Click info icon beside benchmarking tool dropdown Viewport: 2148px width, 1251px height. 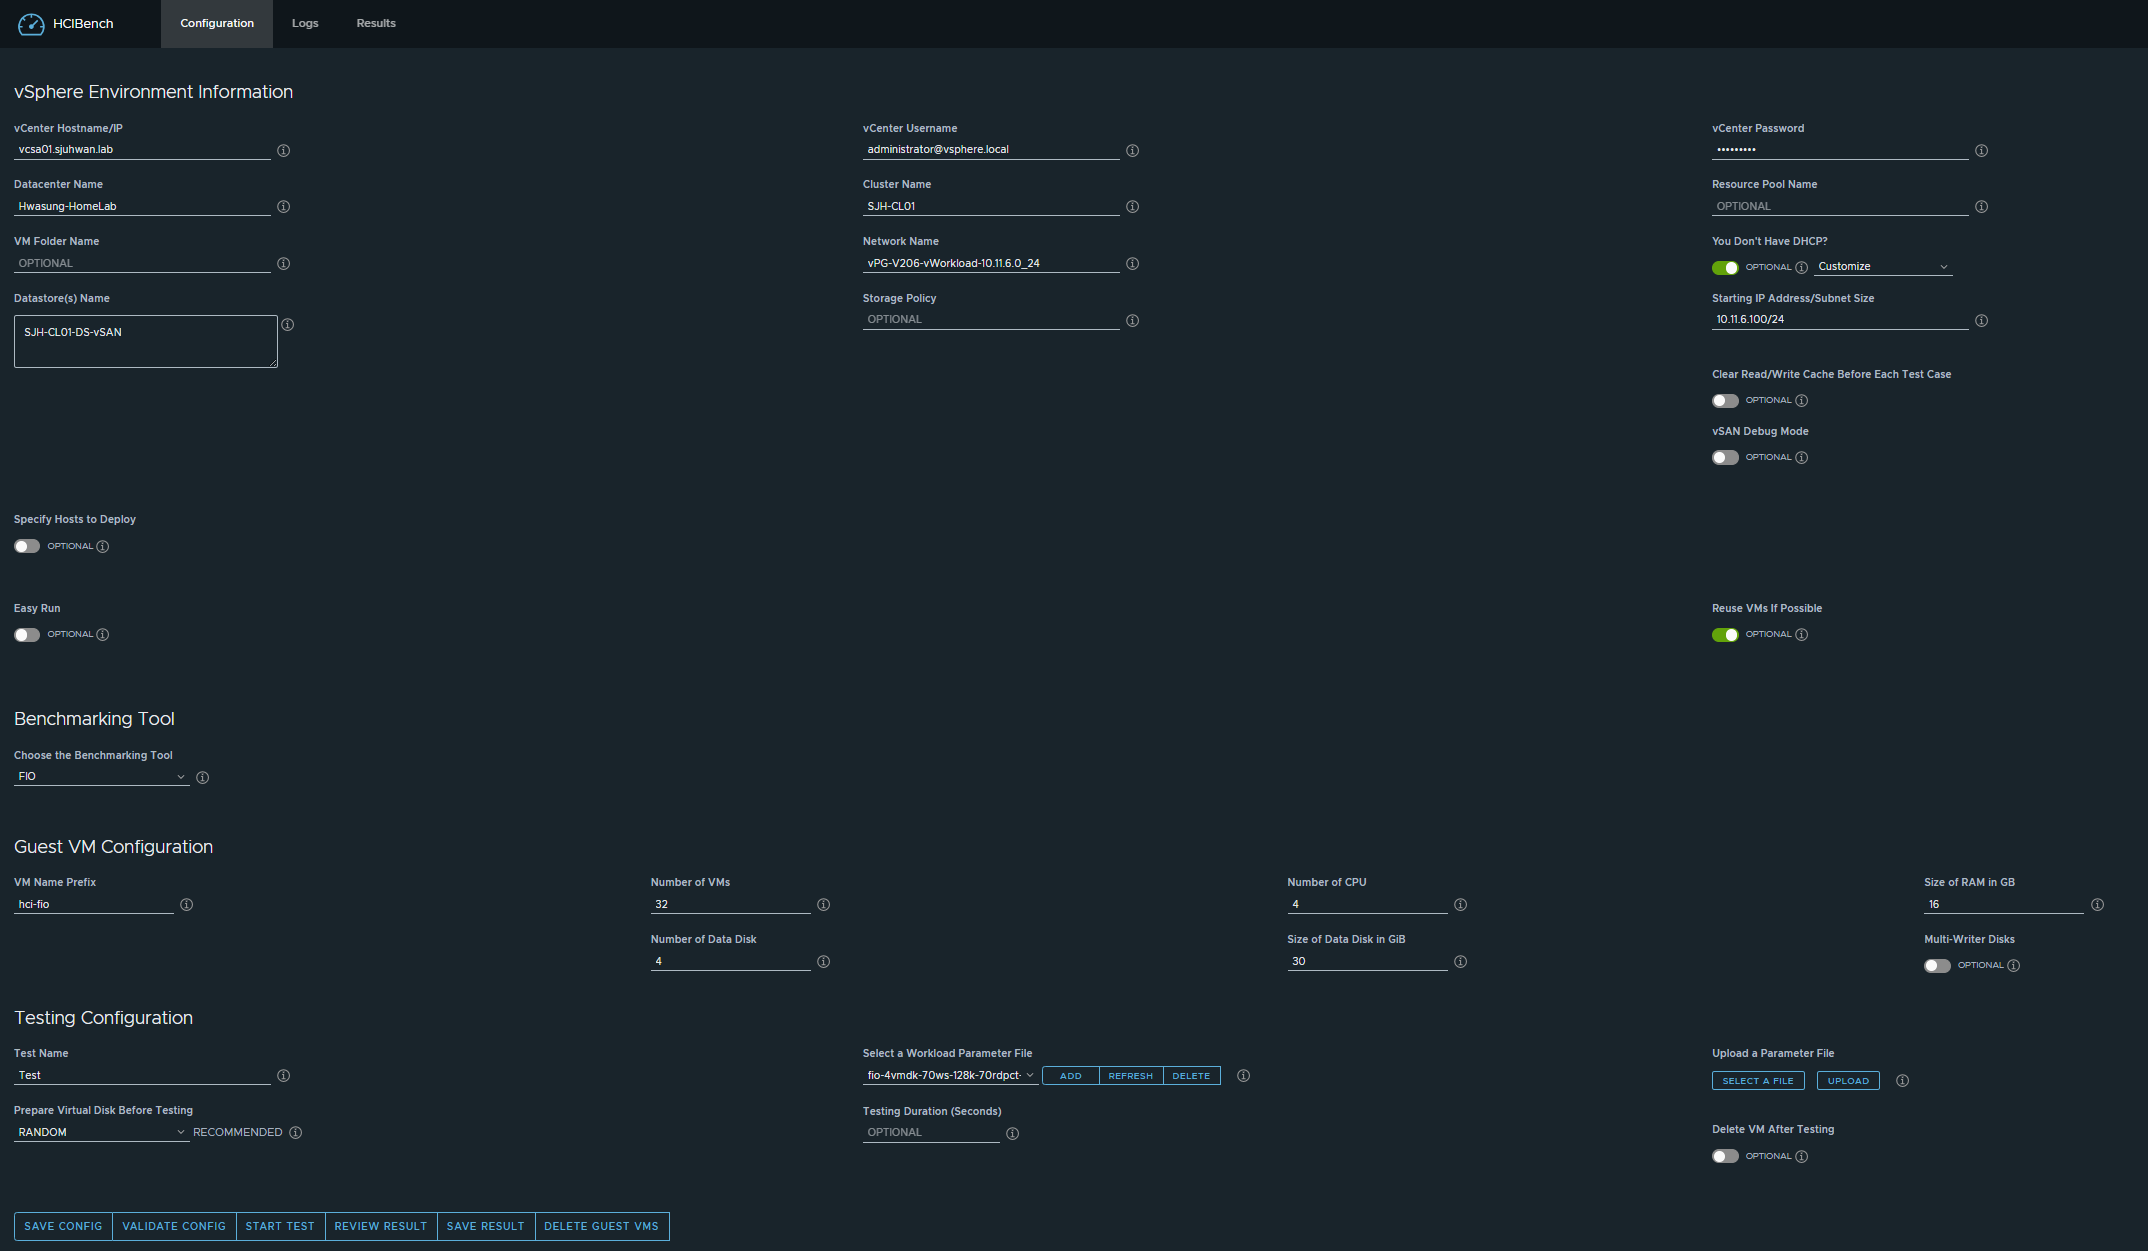[203, 778]
